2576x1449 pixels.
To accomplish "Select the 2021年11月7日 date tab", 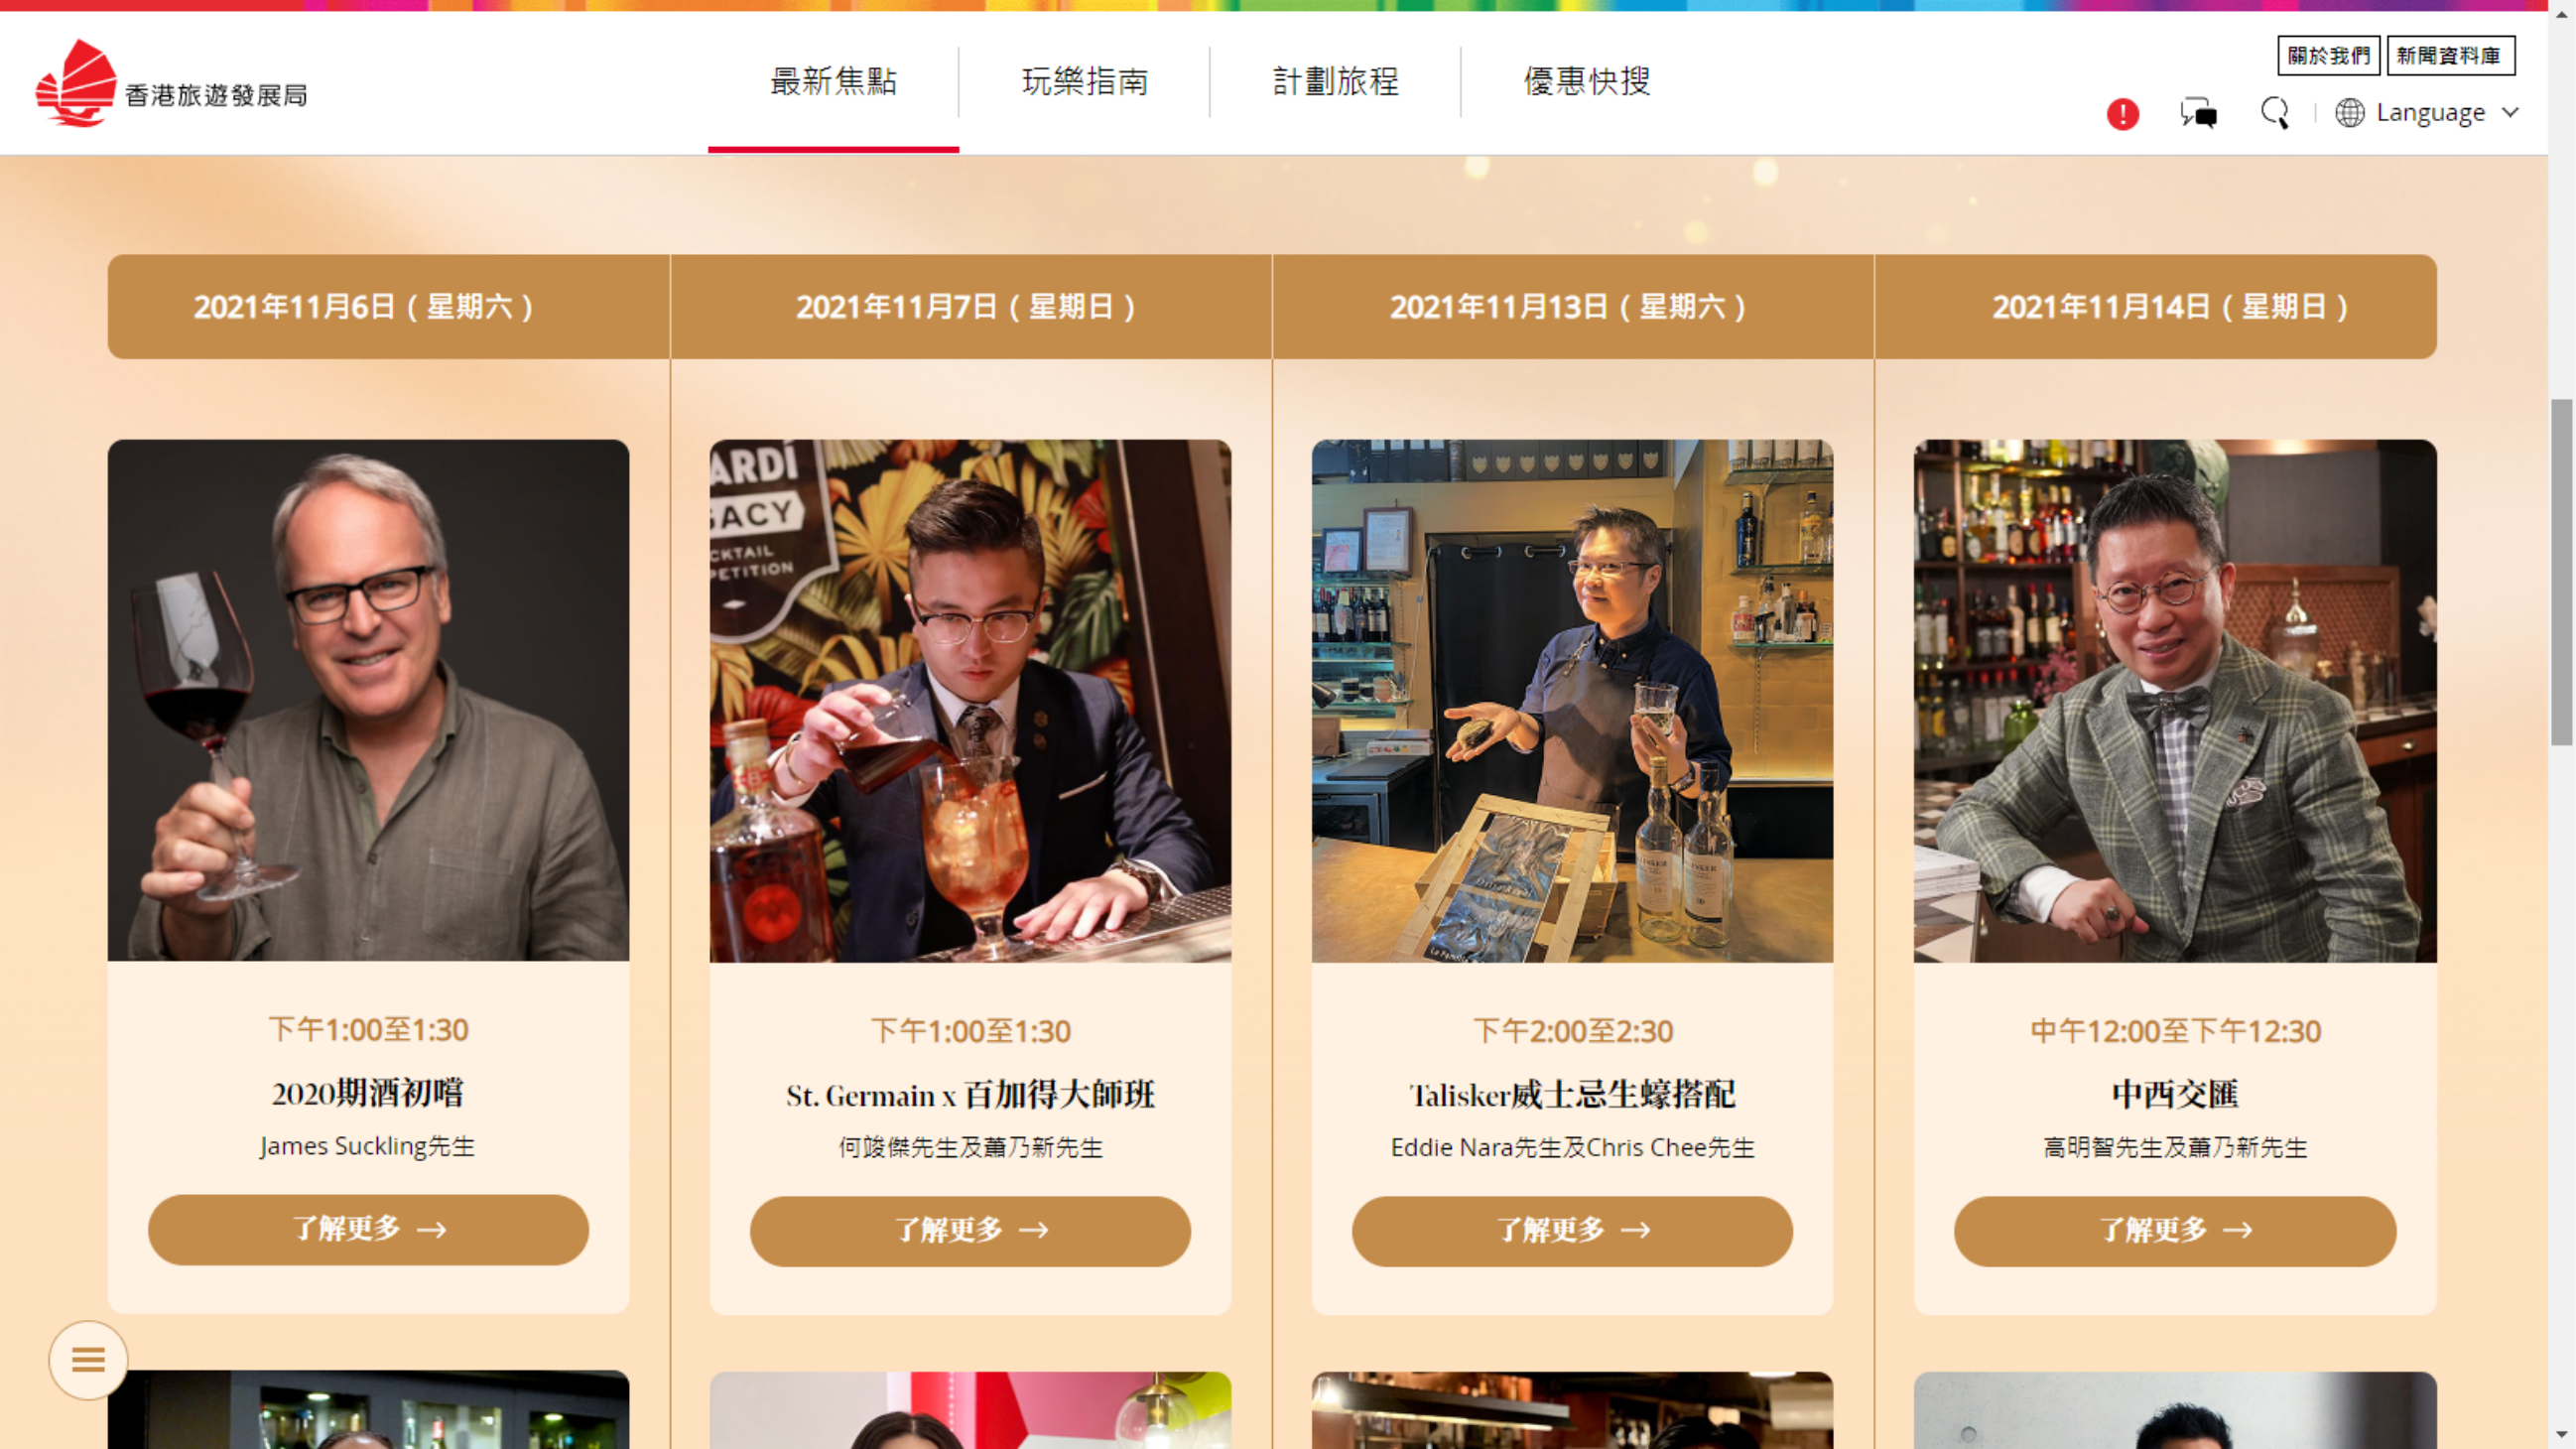I will (970, 307).
